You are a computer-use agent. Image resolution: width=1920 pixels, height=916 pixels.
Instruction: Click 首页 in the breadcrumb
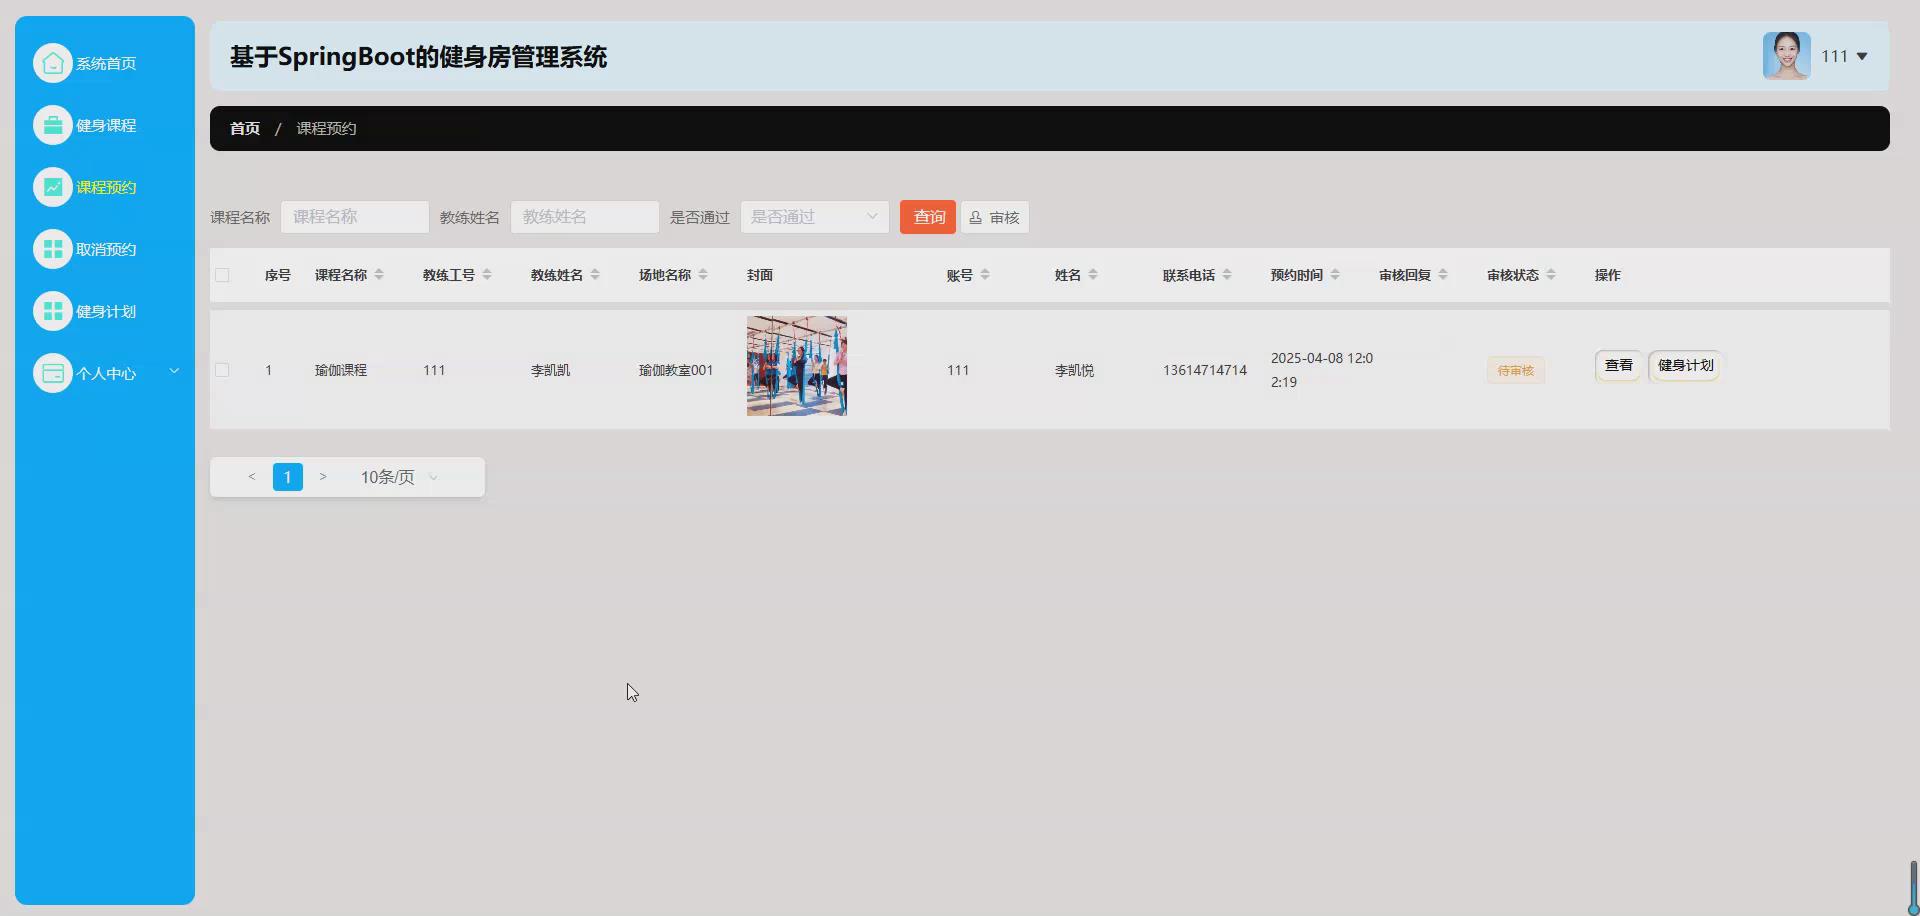[x=243, y=128]
